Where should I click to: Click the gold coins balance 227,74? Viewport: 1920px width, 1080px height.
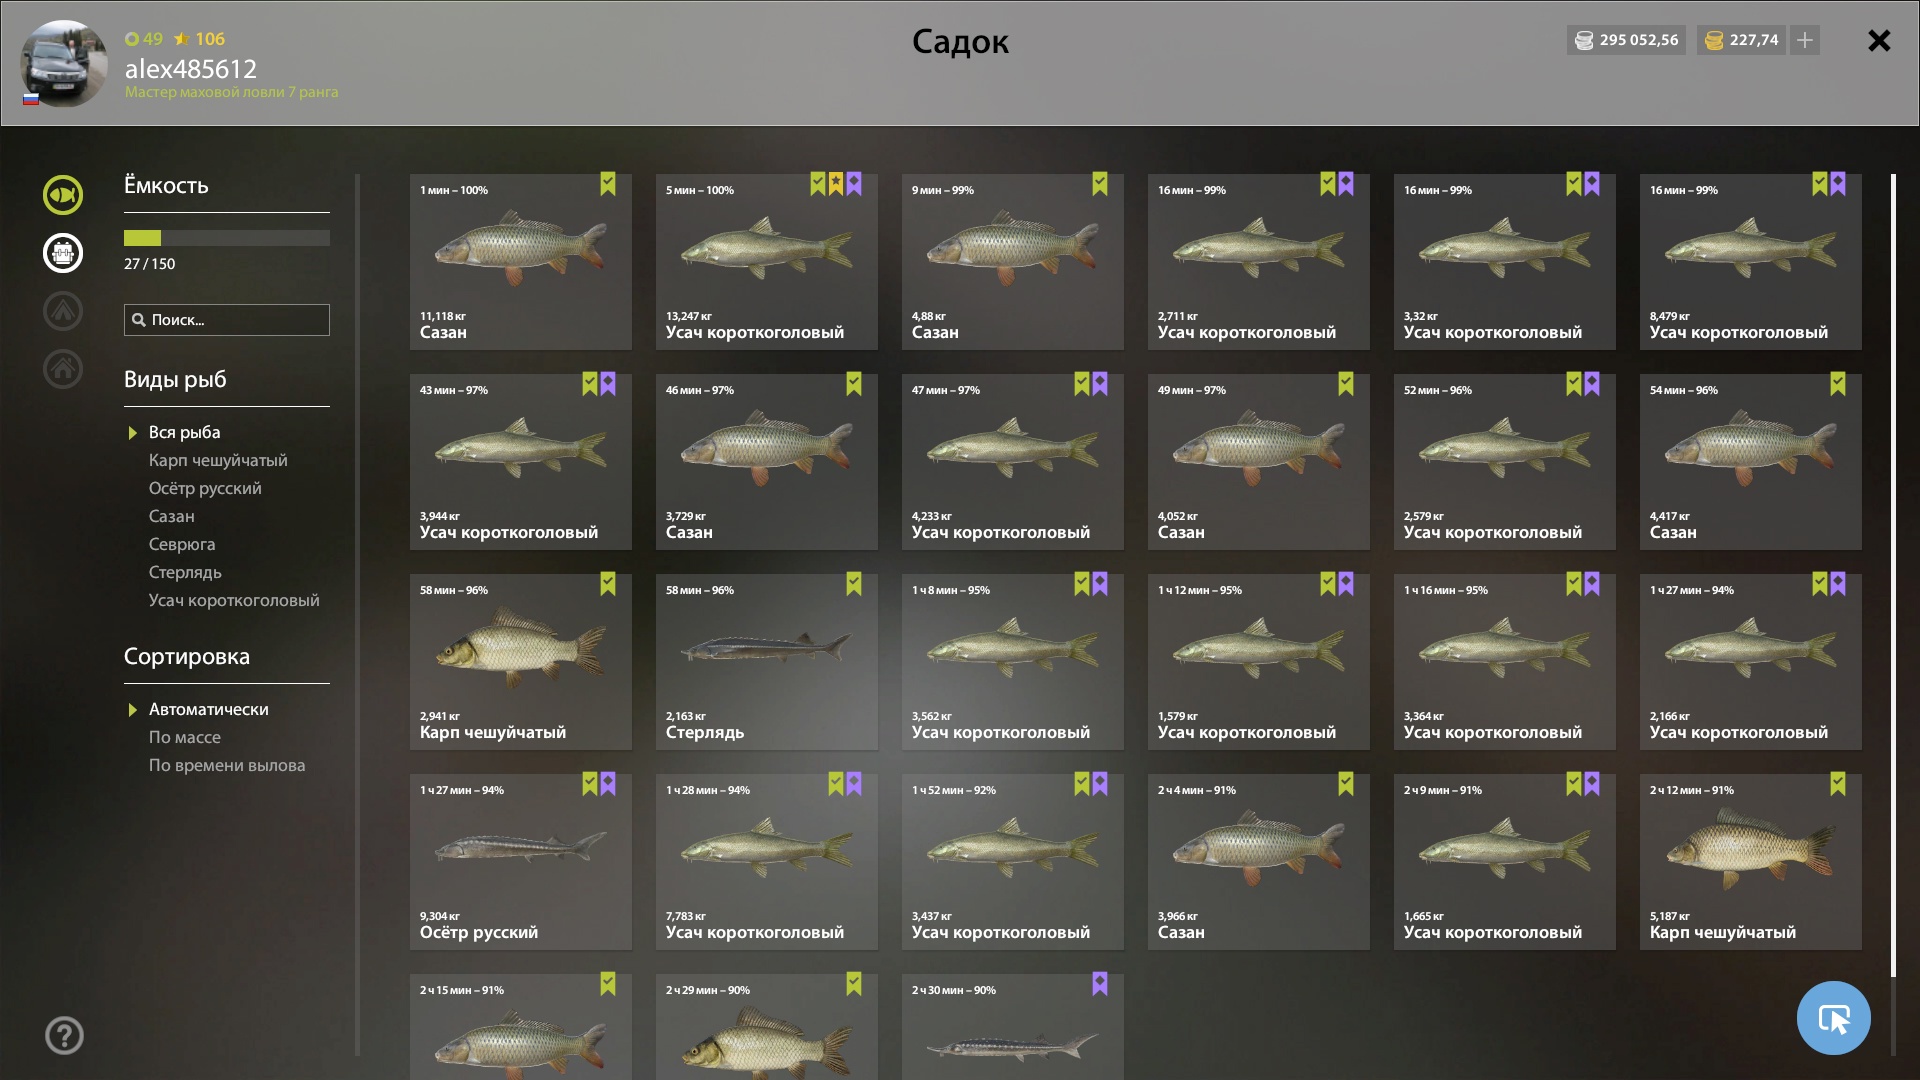point(1742,40)
